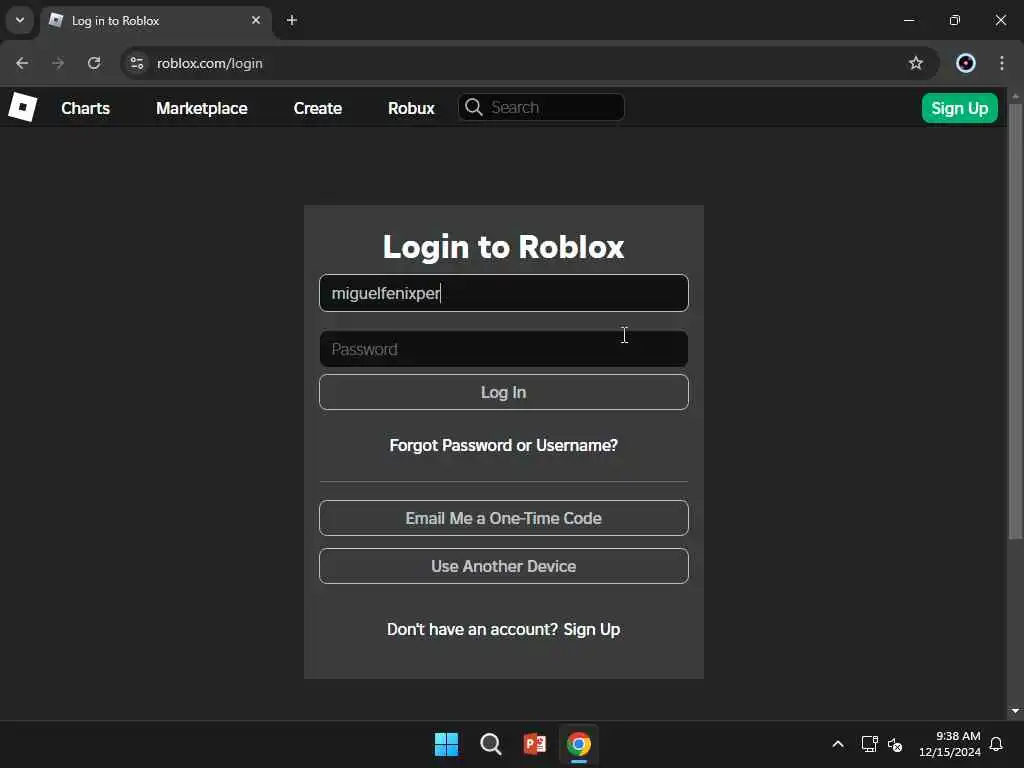
Task: Bookmark this page with the star icon
Action: click(916, 63)
